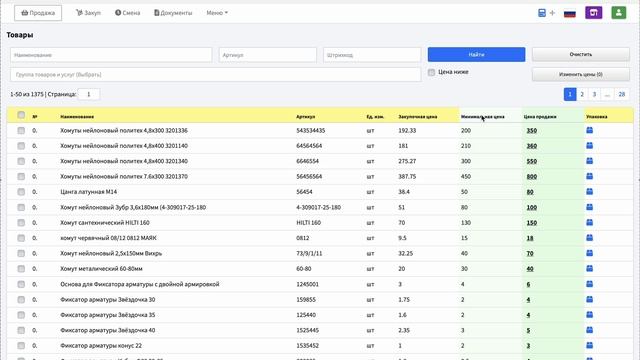Select checkbox for Хомуты нейлоновый 4,8x400 3201140
Image resolution: width=640 pixels, height=360 pixels.
[x=21, y=146]
